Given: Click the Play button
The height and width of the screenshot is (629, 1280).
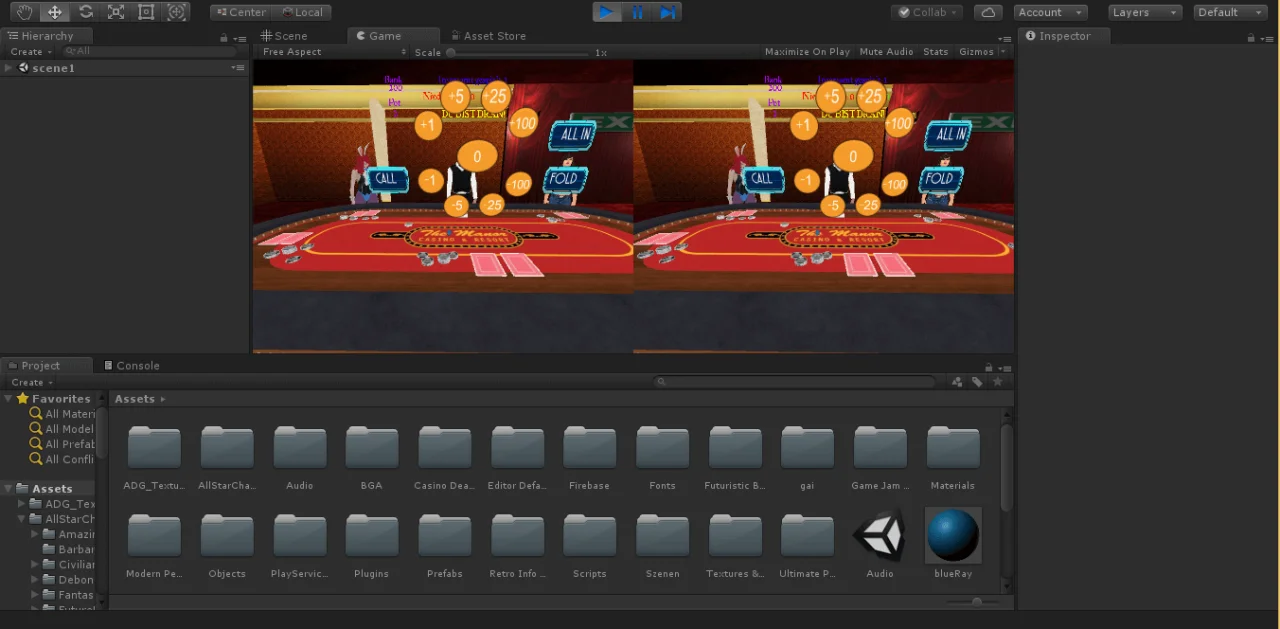Looking at the screenshot, I should tap(606, 12).
